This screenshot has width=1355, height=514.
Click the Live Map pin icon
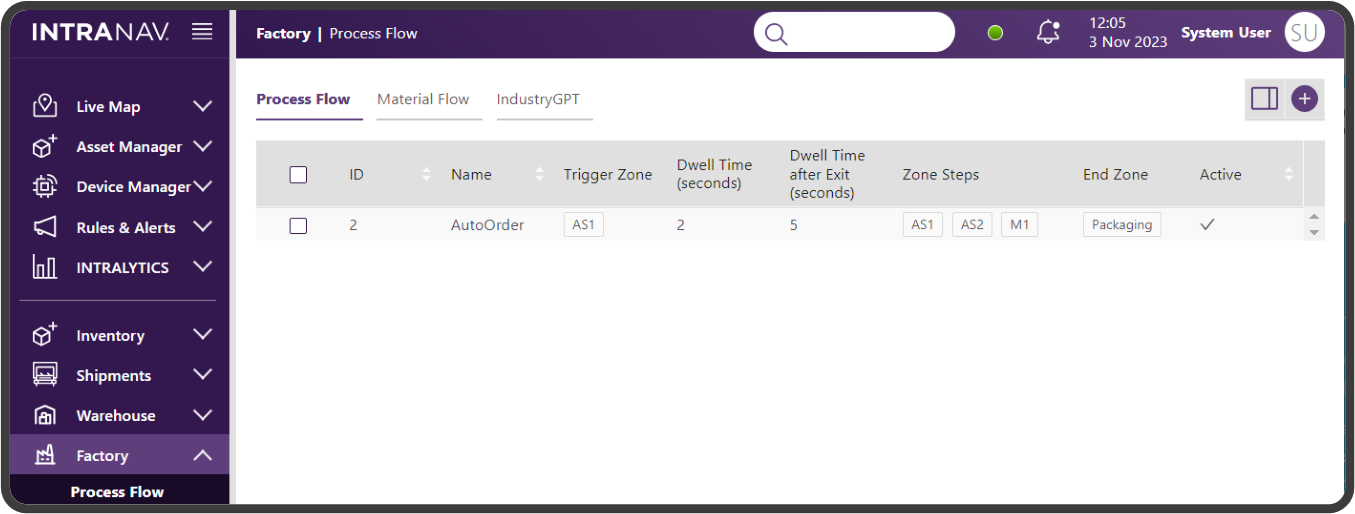tap(44, 106)
